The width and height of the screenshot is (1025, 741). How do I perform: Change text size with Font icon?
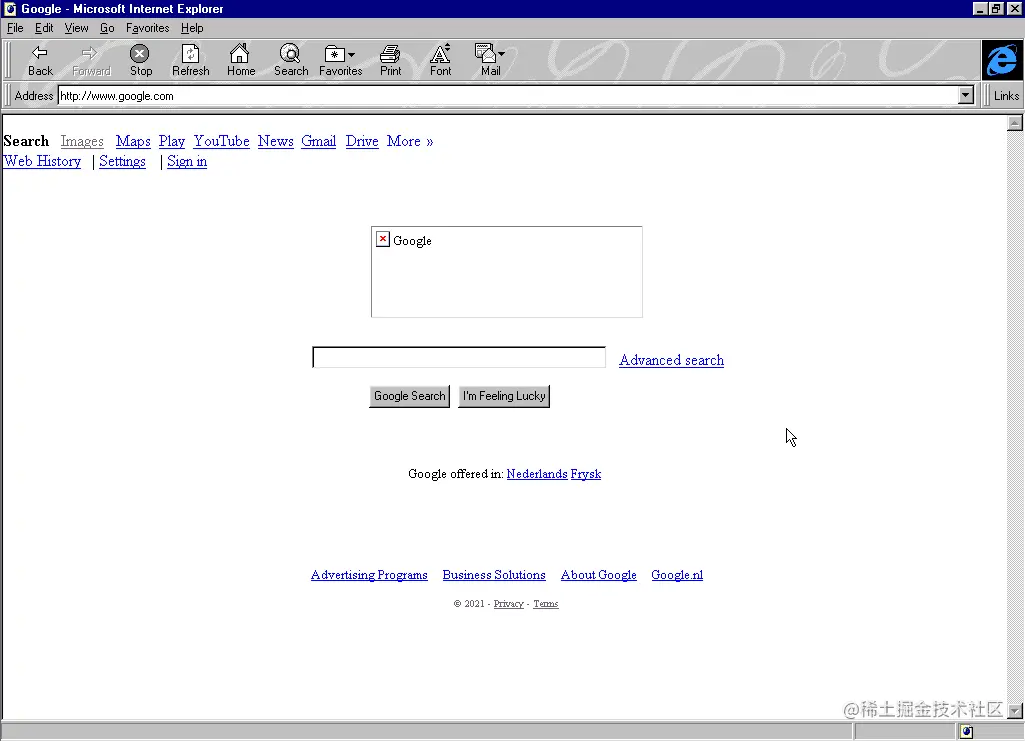(440, 60)
